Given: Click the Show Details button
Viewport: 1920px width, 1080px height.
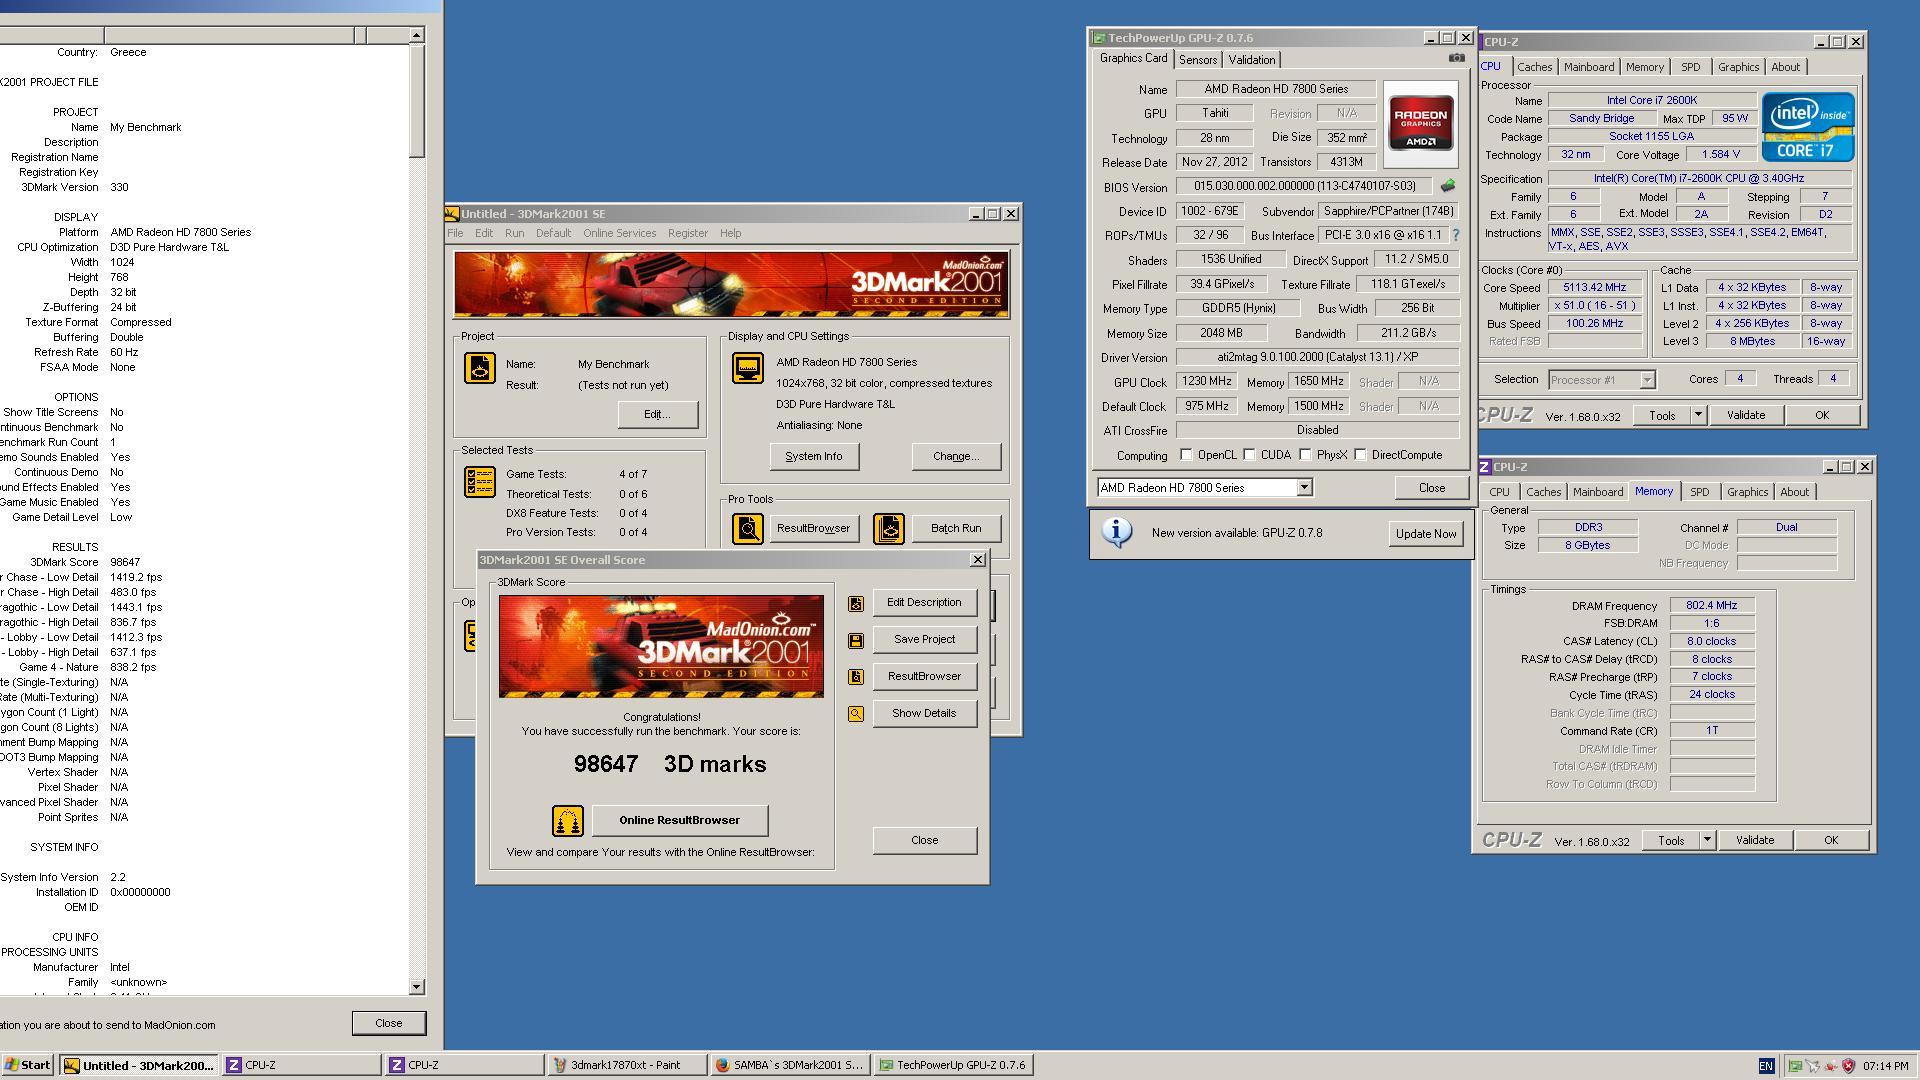Looking at the screenshot, I should click(924, 714).
